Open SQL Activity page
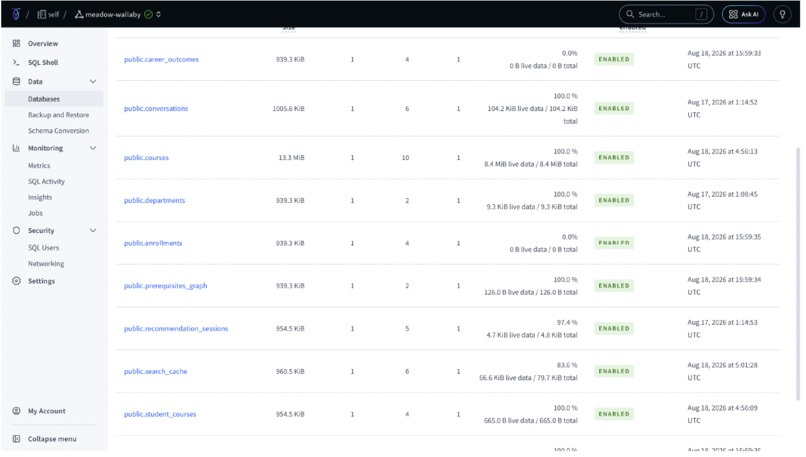Screen dimensions: 806x457 pos(46,181)
